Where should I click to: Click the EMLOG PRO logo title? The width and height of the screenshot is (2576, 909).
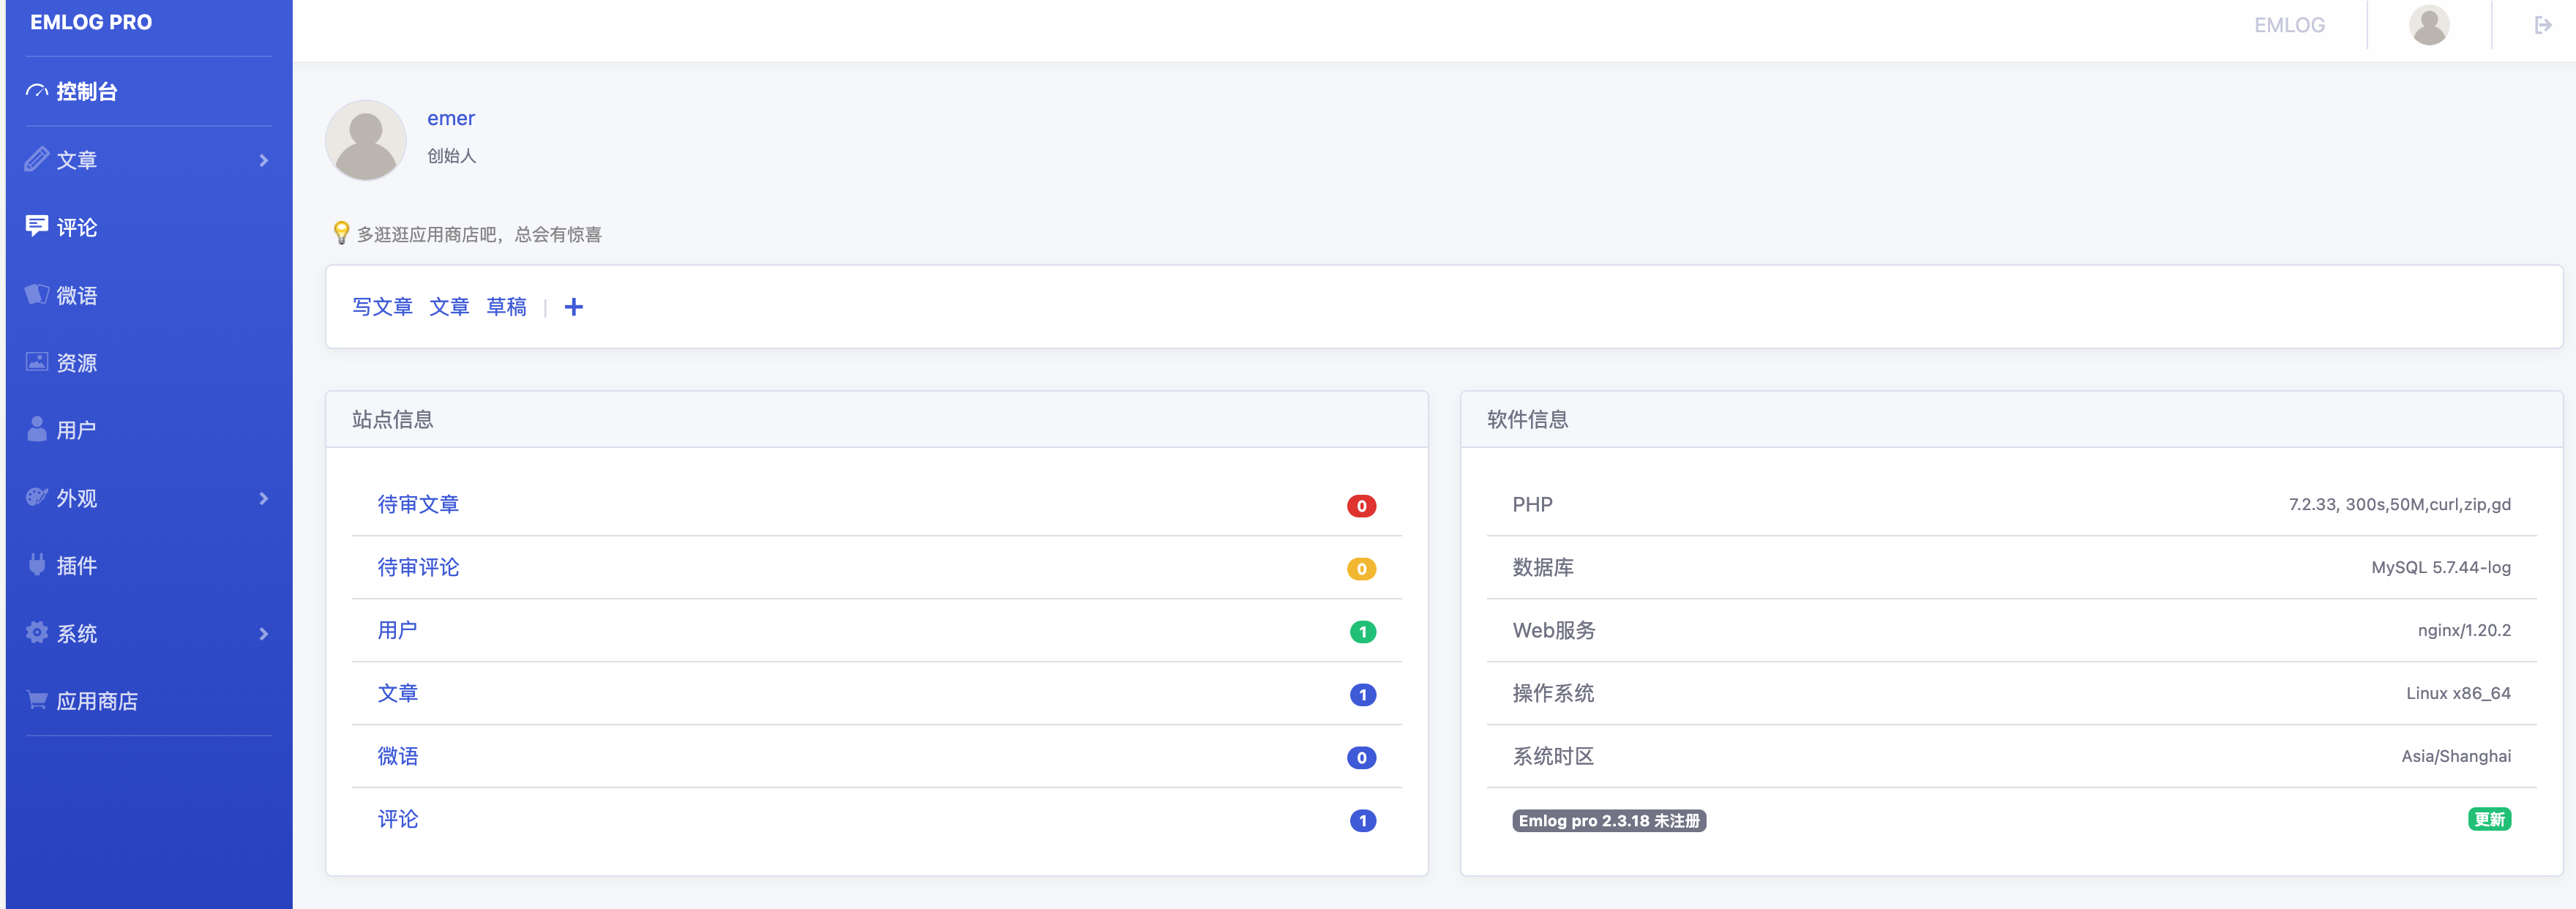91,22
